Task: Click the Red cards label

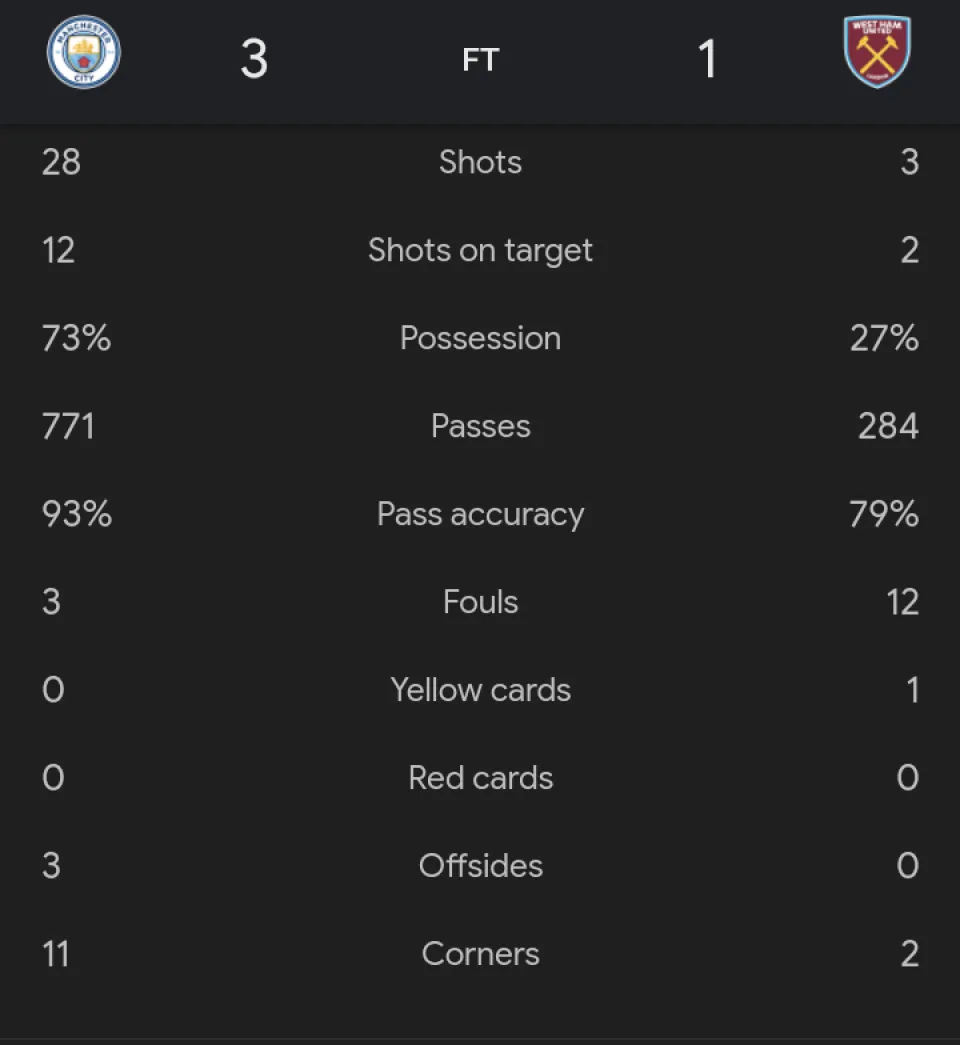Action: (480, 778)
